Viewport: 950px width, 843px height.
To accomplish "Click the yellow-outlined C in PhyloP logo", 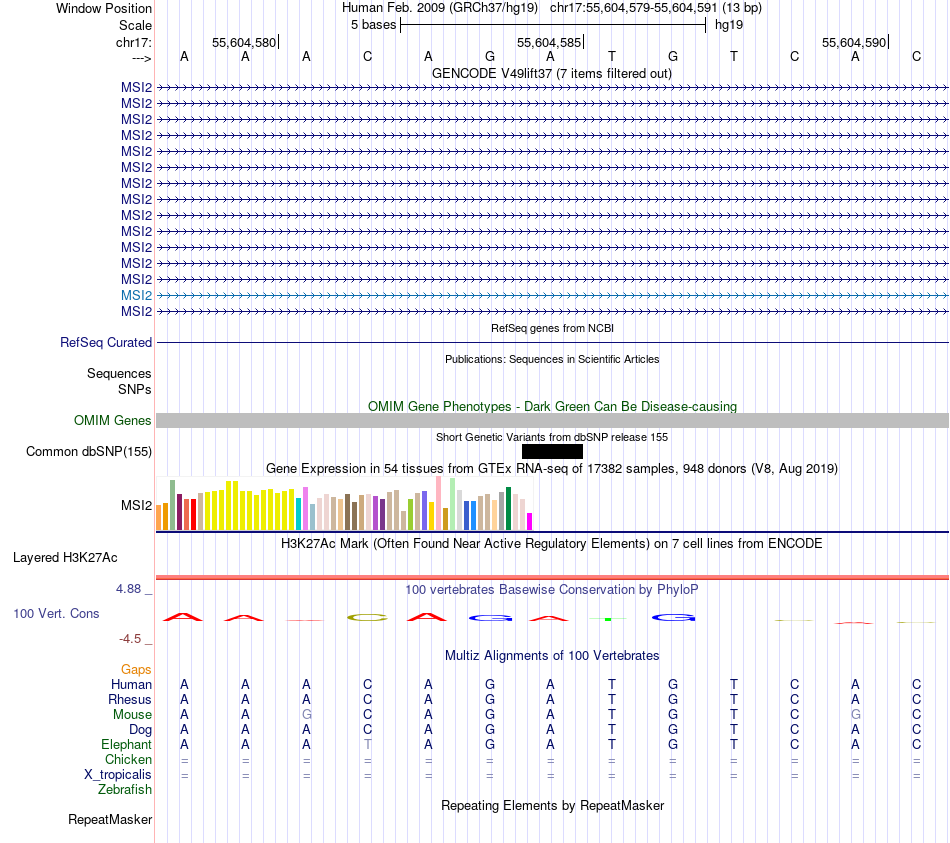I will point(367,618).
